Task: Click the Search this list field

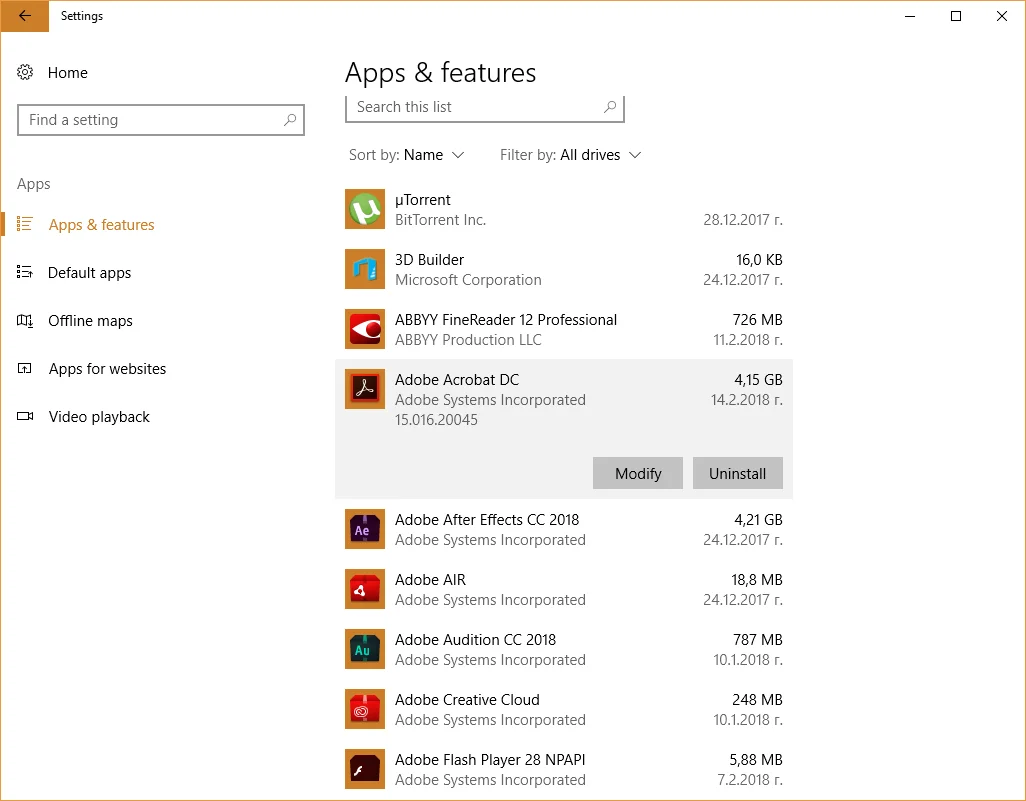Action: 485,108
